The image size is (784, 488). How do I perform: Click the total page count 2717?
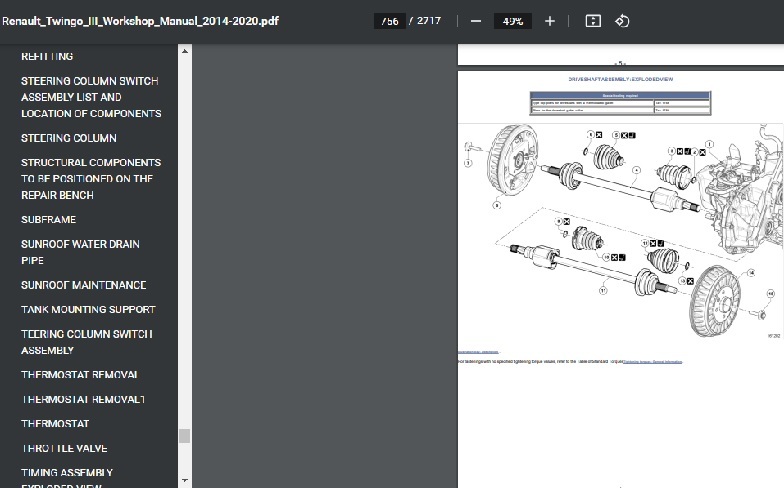[x=429, y=21]
